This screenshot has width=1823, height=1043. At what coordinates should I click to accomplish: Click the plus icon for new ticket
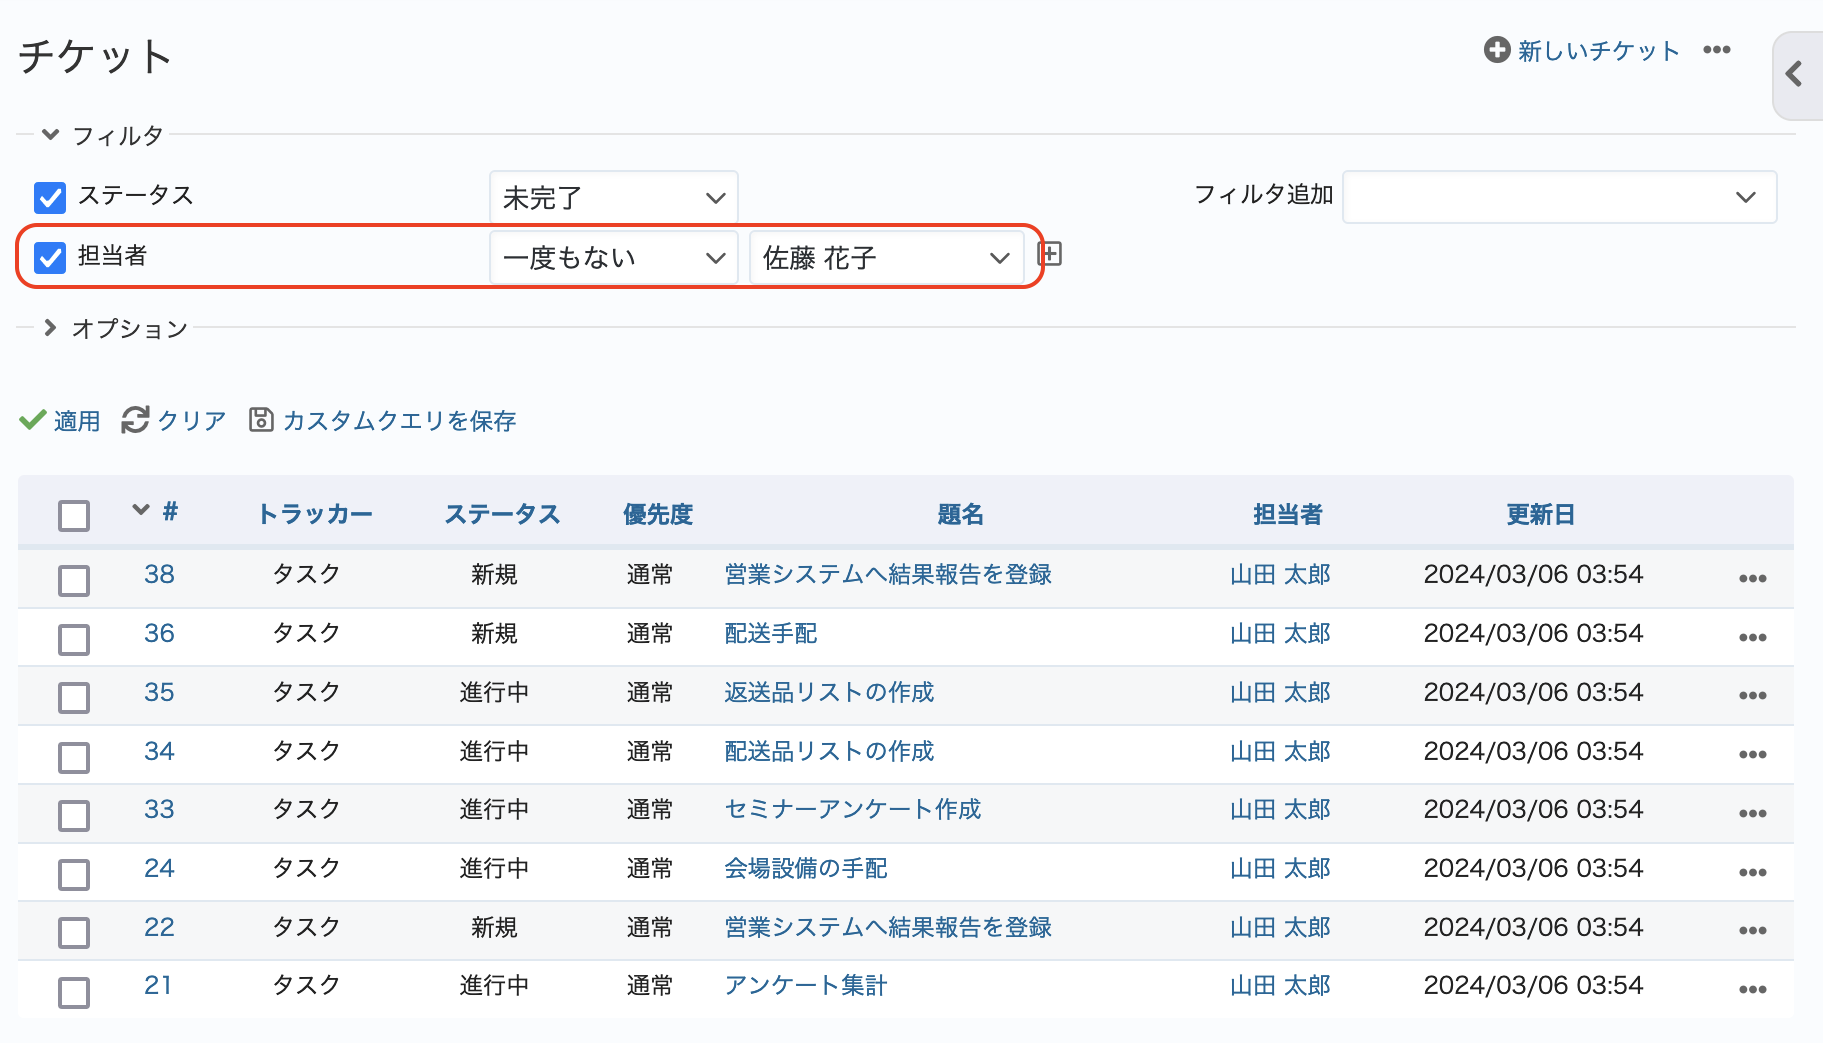[x=1496, y=50]
